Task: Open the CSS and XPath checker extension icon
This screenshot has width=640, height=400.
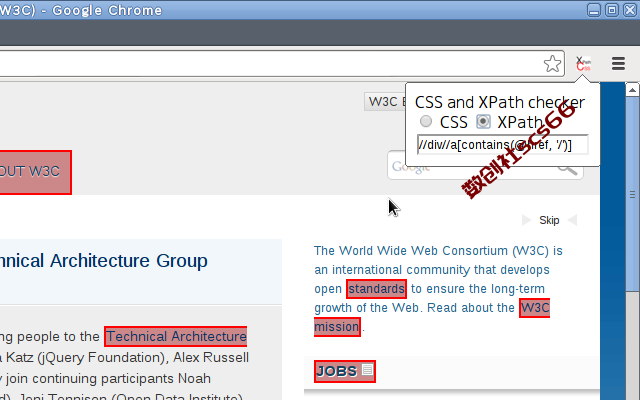Action: click(x=584, y=64)
